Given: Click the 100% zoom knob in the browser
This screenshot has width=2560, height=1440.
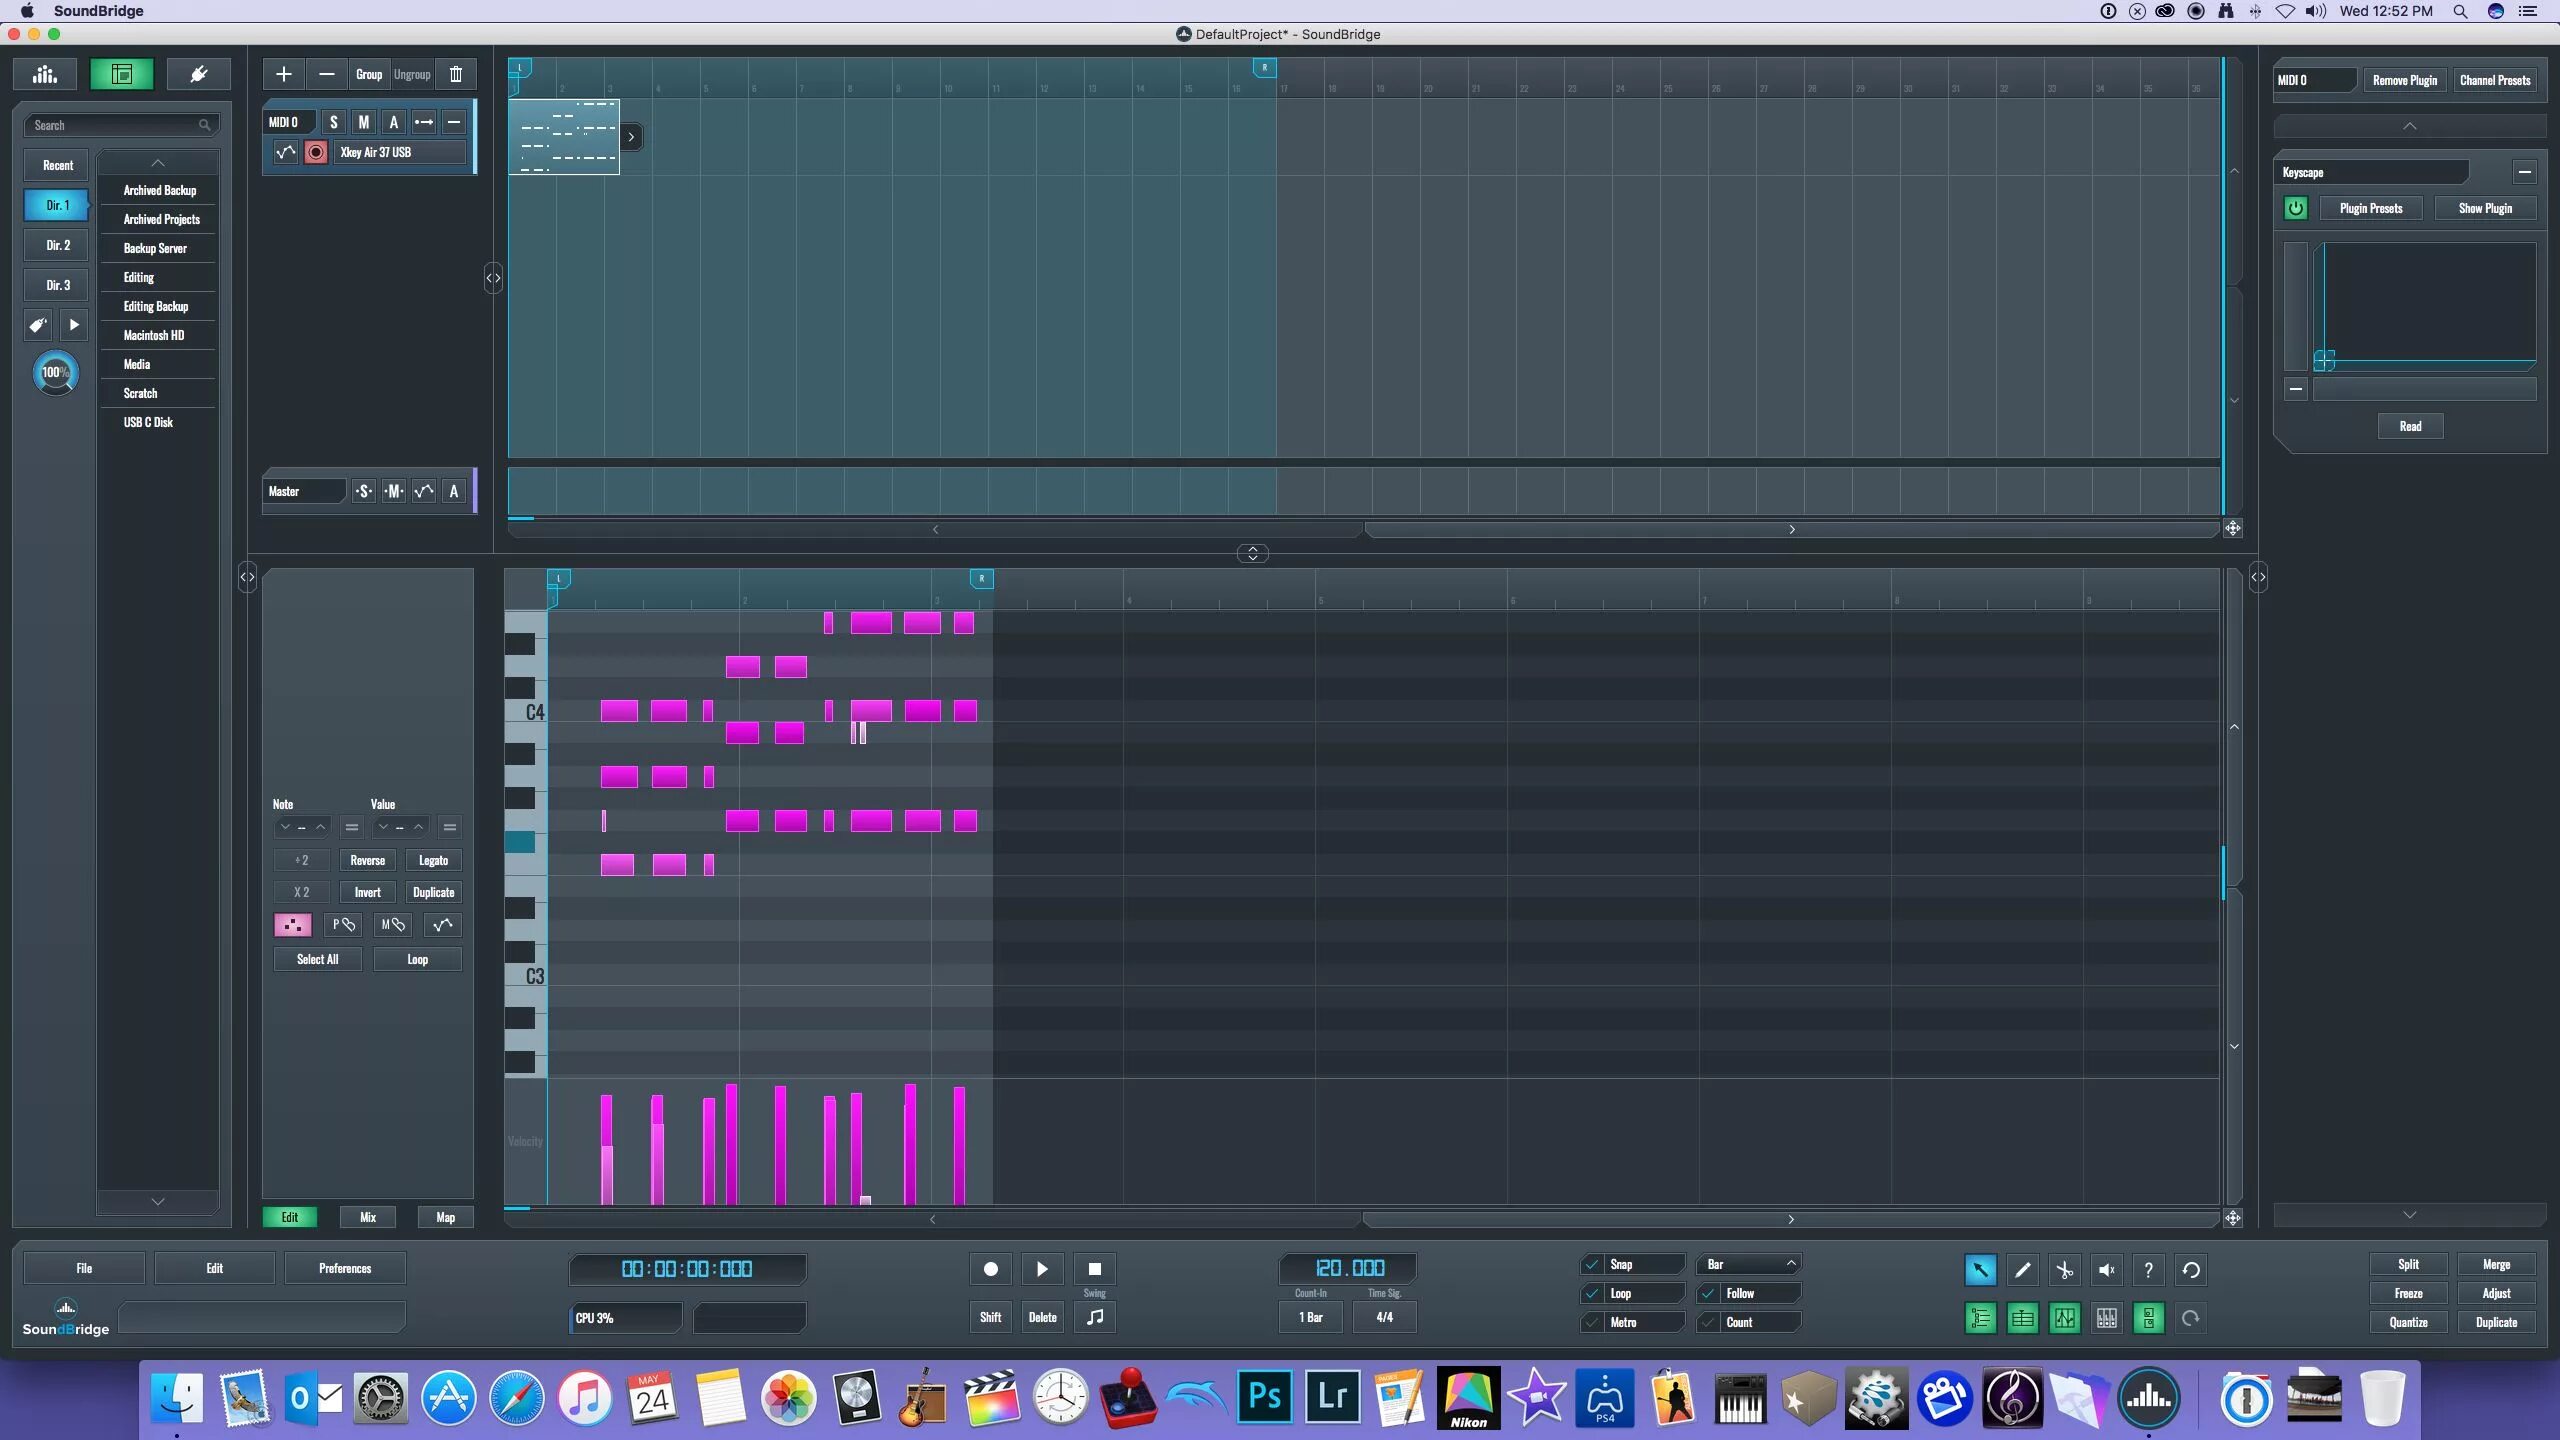Looking at the screenshot, I should 55,372.
